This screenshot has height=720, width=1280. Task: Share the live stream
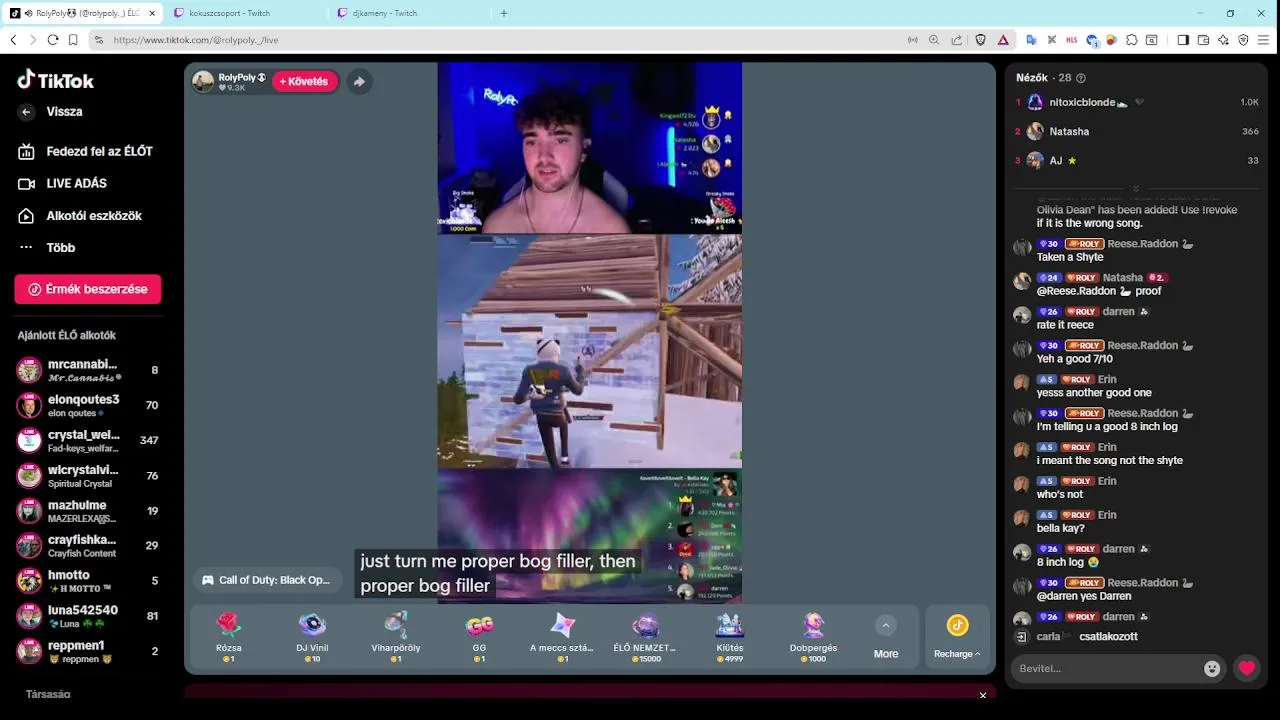tap(359, 82)
